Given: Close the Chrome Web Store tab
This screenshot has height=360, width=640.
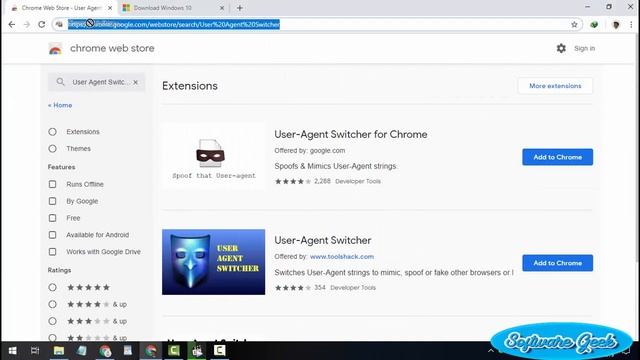Looking at the screenshot, I should 110,8.
